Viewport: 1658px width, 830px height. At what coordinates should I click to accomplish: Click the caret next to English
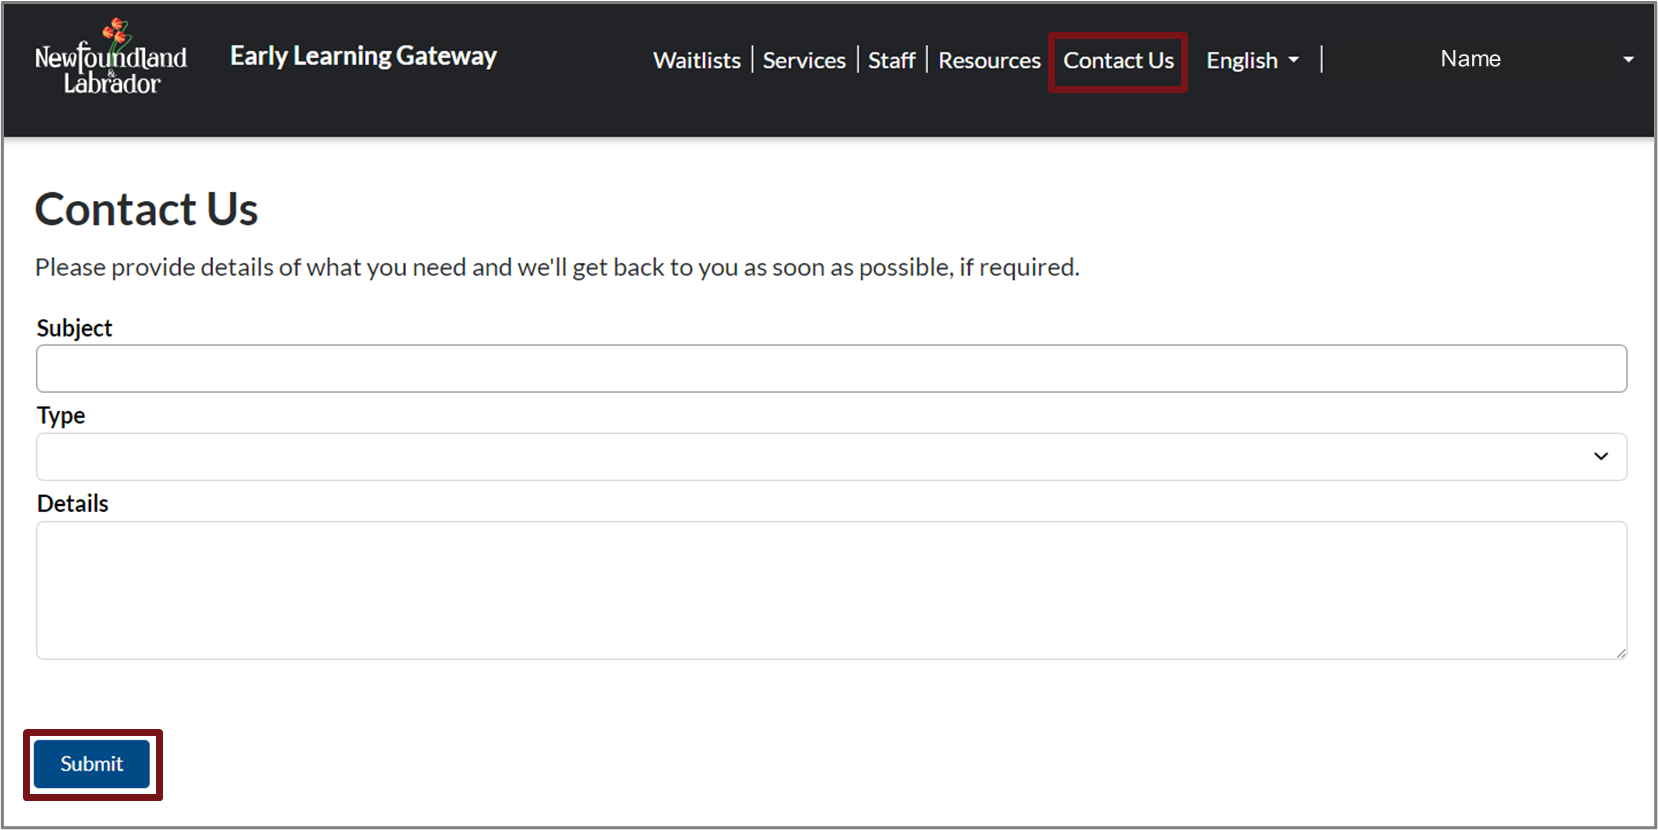point(1294,60)
